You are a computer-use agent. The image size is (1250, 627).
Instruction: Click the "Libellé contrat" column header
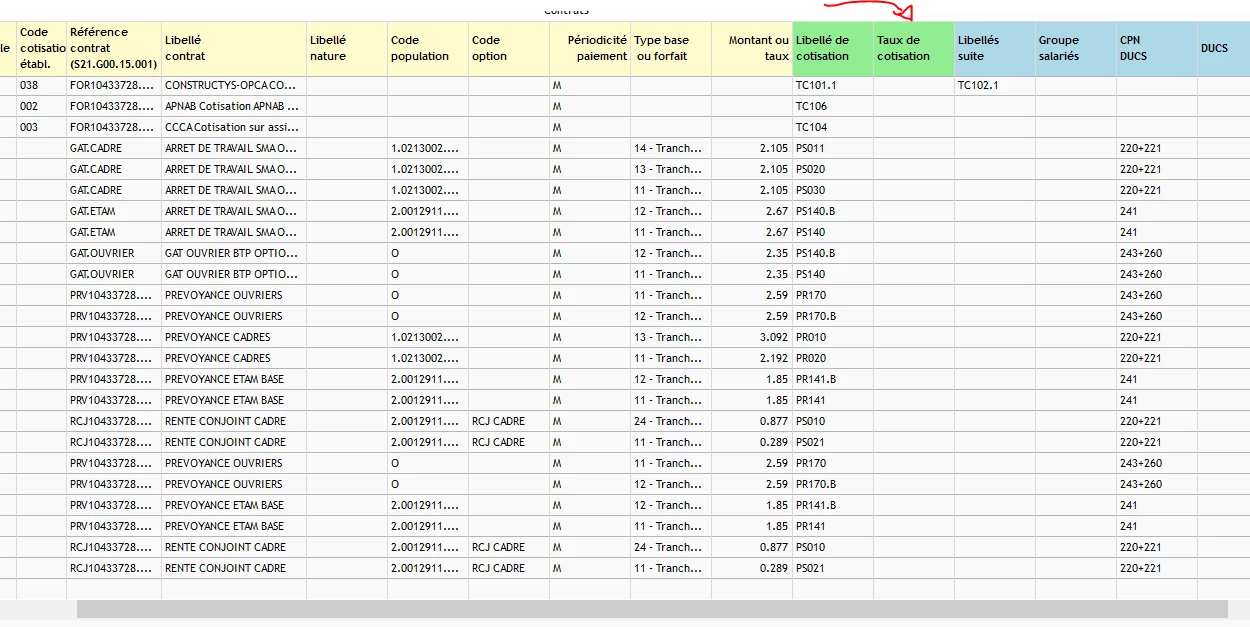coord(234,48)
